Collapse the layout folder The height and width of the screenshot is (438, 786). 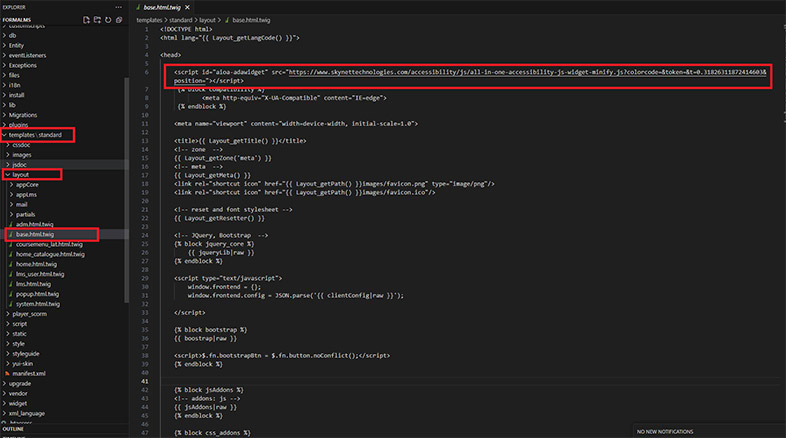(x=21, y=175)
